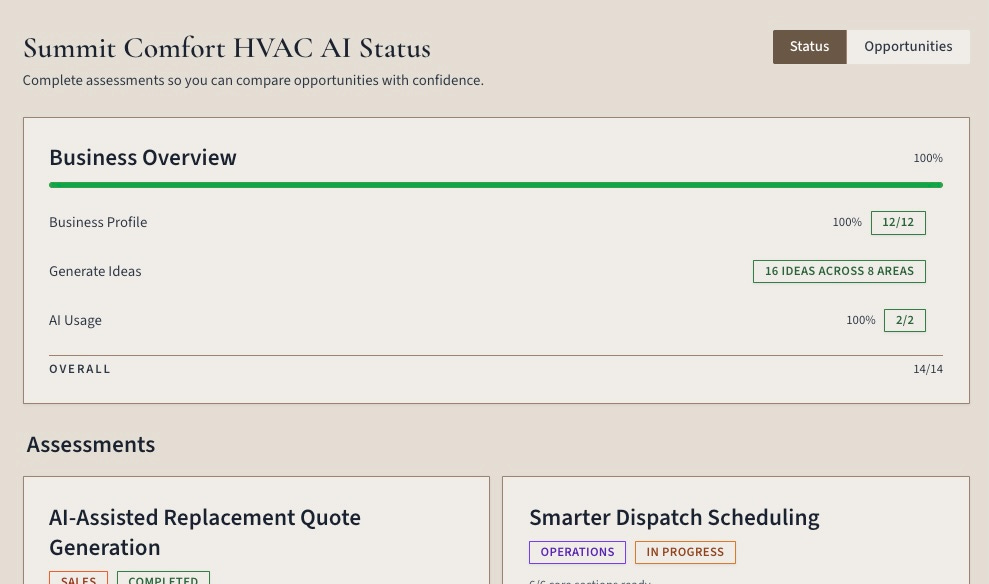
Task: Open the Generate Ideas row
Action: [496, 271]
